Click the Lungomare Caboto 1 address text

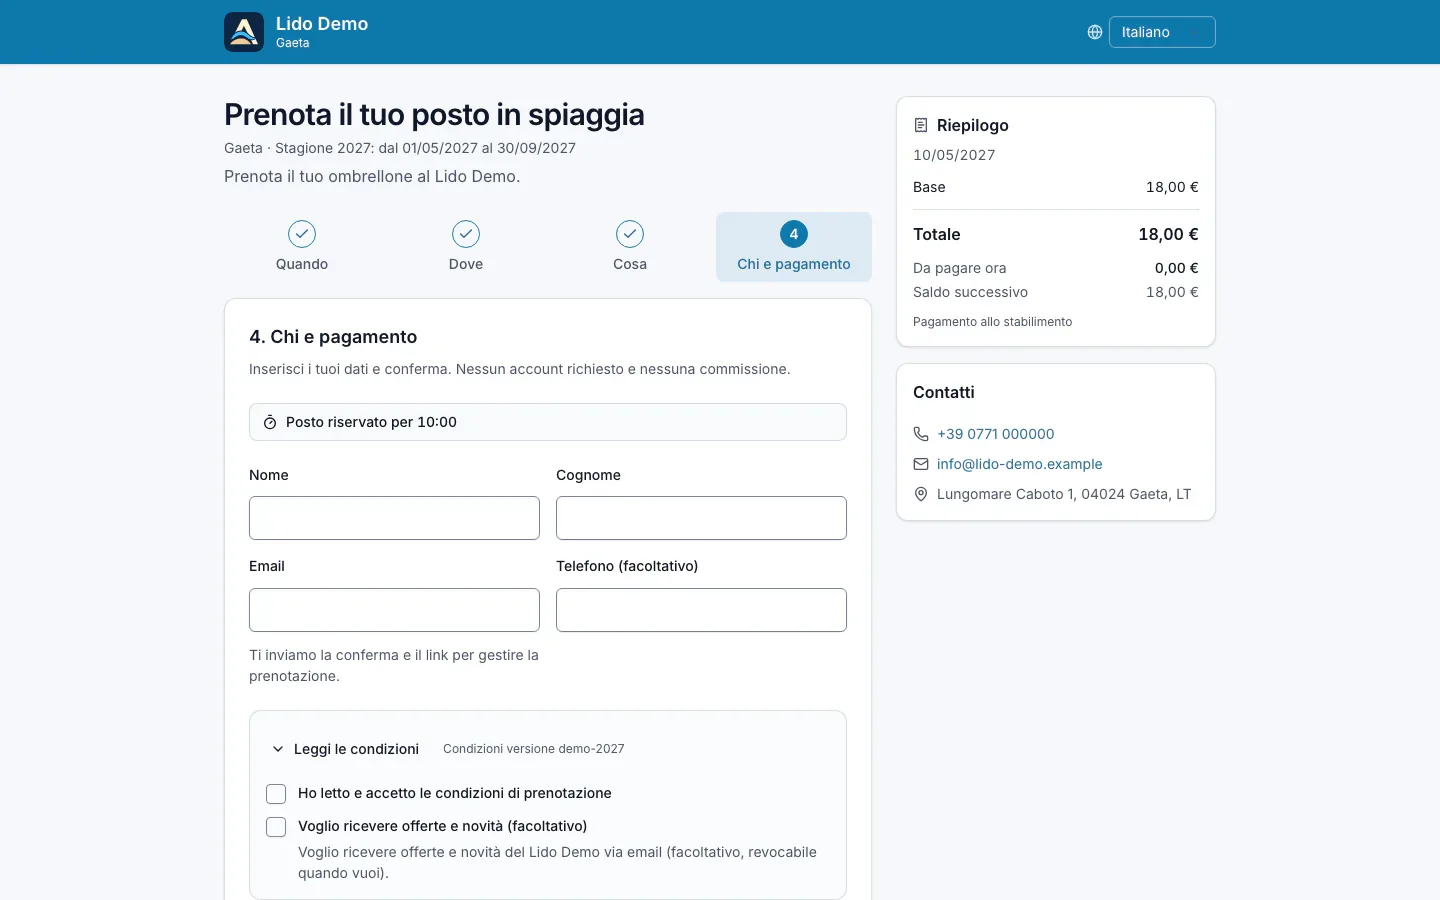click(1064, 494)
